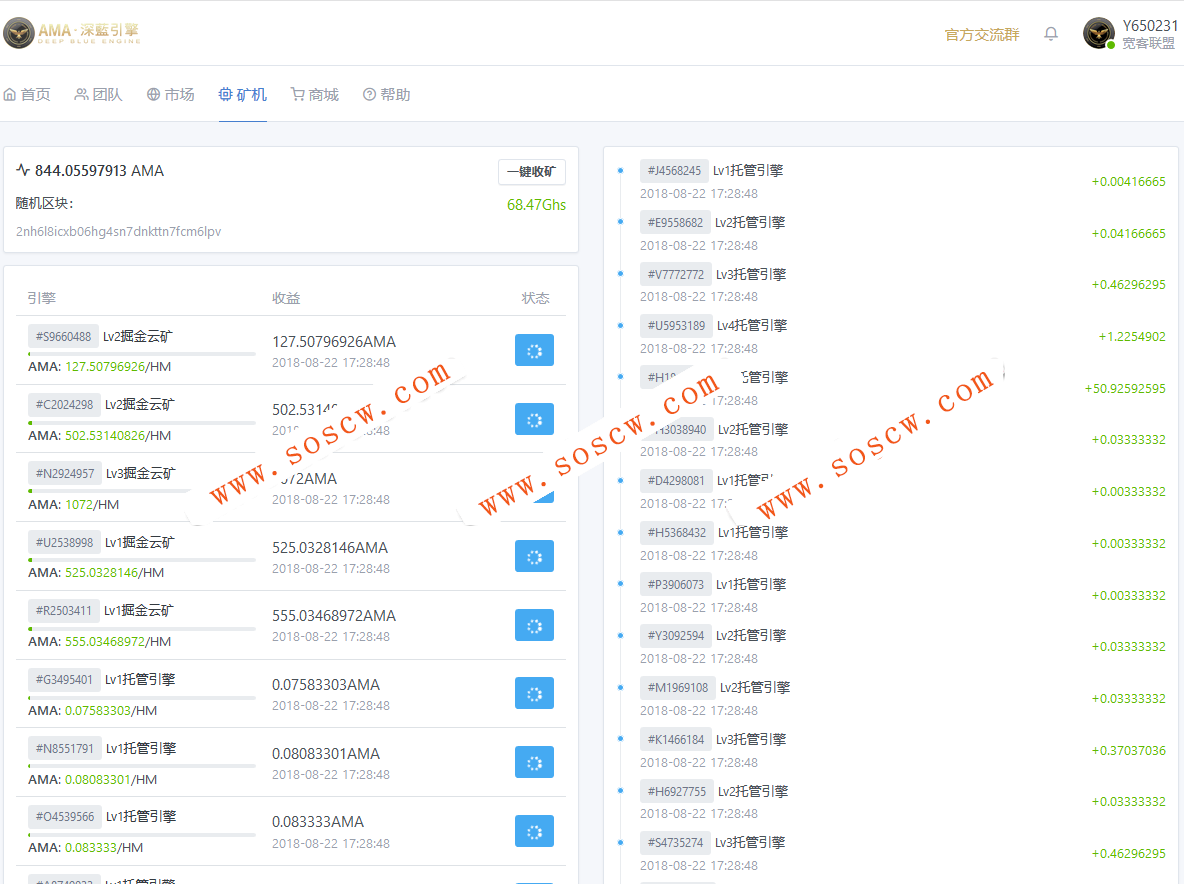Click the #V7772772 log tag
Image resolution: width=1184 pixels, height=884 pixels.
(676, 275)
